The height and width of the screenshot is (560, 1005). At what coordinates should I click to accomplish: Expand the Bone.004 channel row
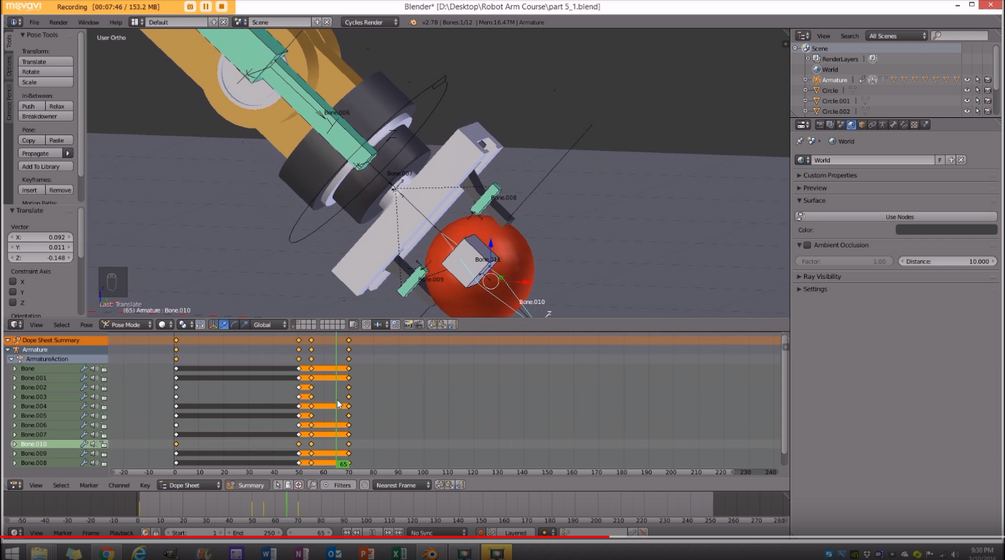coord(15,406)
